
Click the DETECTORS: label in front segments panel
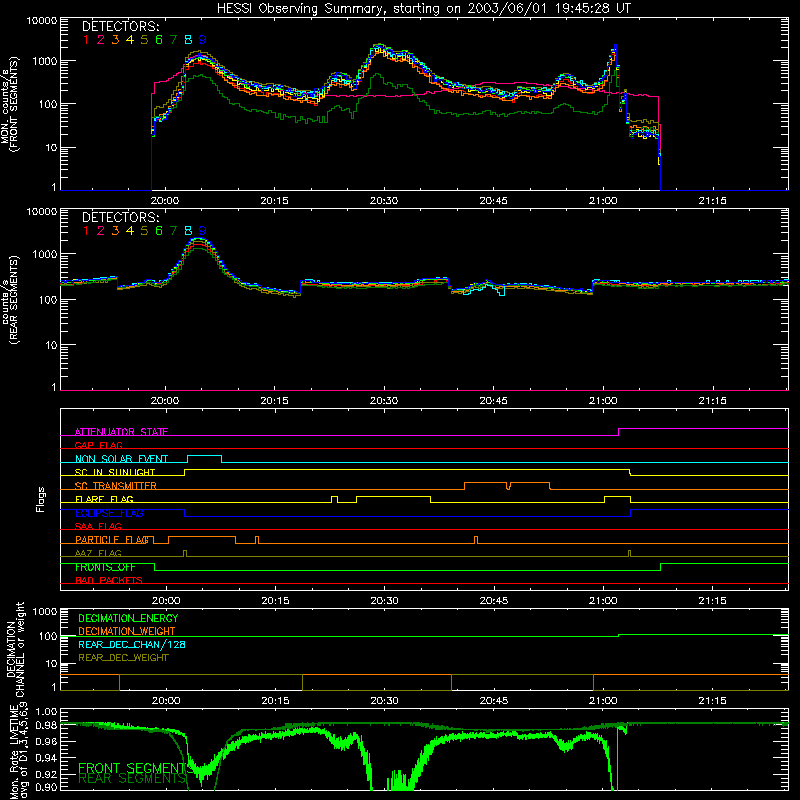click(x=120, y=26)
